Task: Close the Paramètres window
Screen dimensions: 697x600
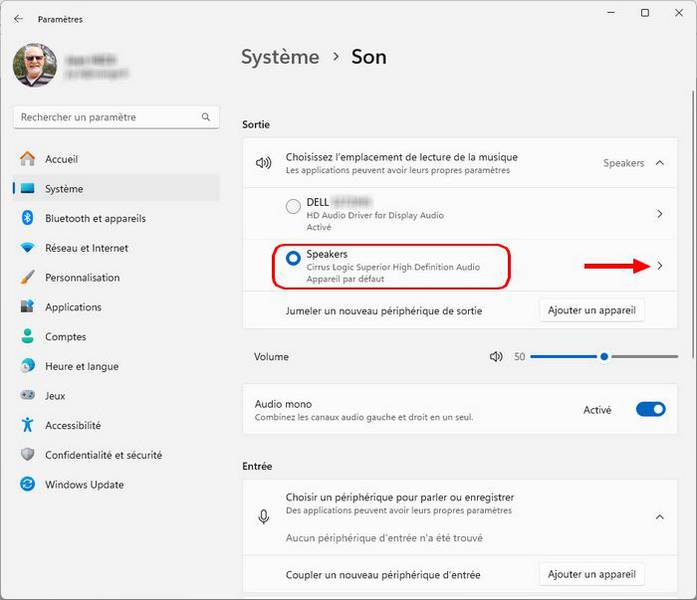Action: tap(679, 12)
